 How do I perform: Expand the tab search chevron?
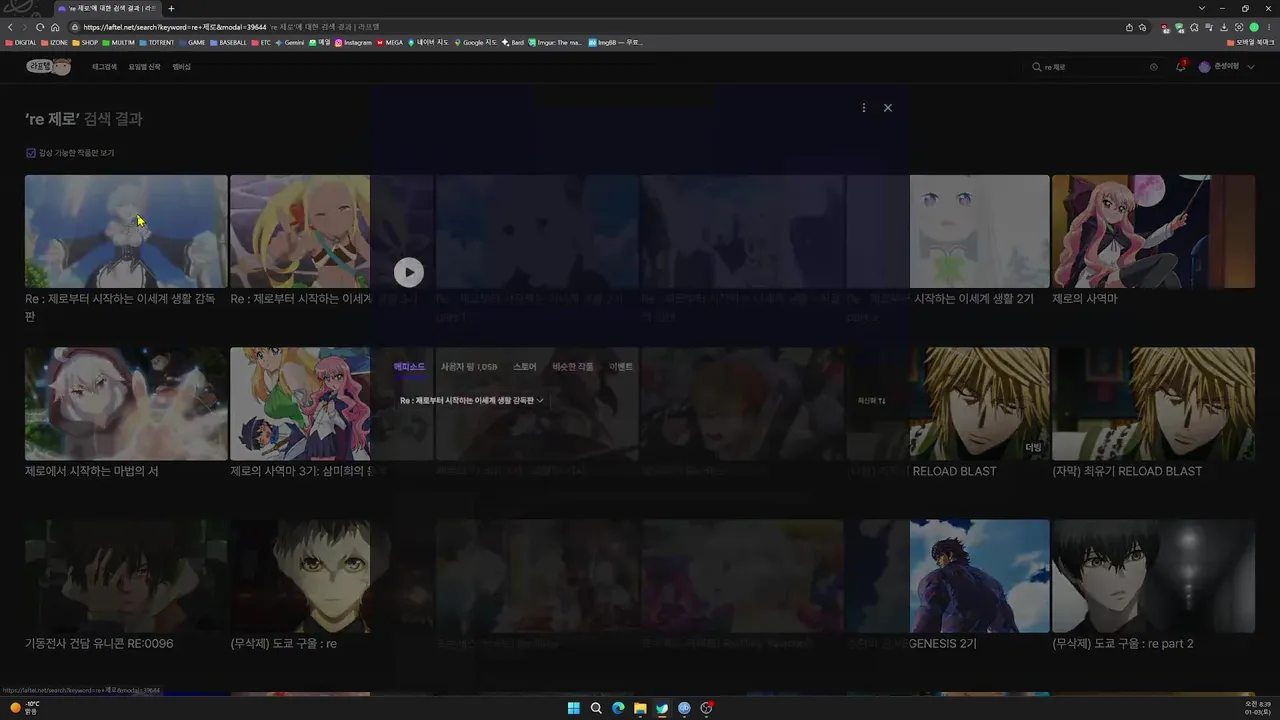[1202, 8]
